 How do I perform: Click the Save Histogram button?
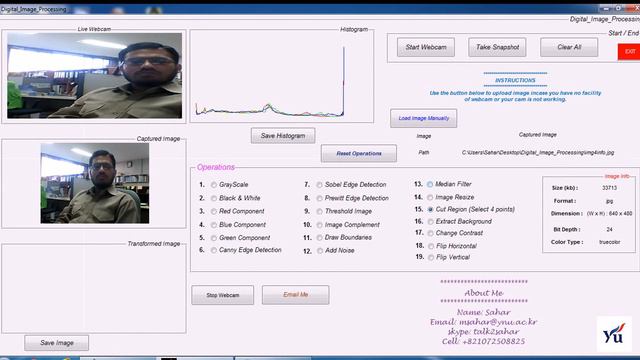click(283, 136)
